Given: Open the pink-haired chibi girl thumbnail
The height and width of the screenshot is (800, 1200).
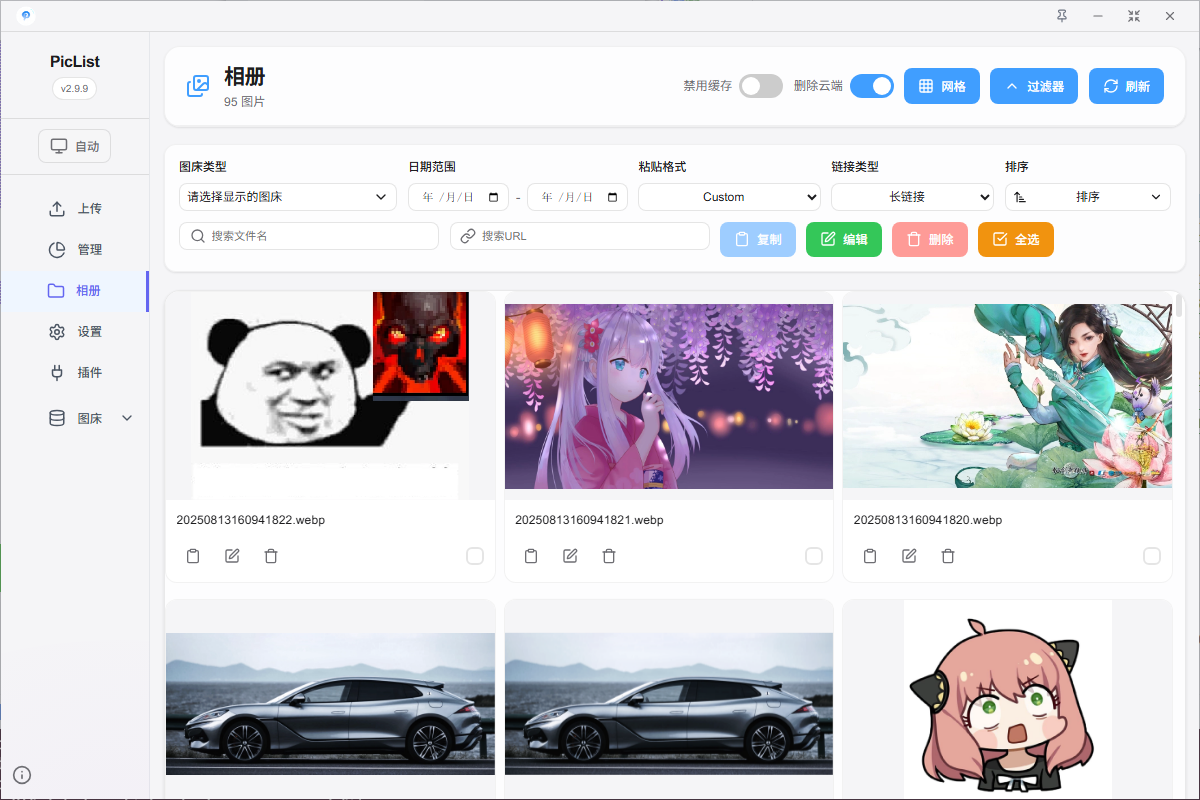Looking at the screenshot, I should (1007, 699).
